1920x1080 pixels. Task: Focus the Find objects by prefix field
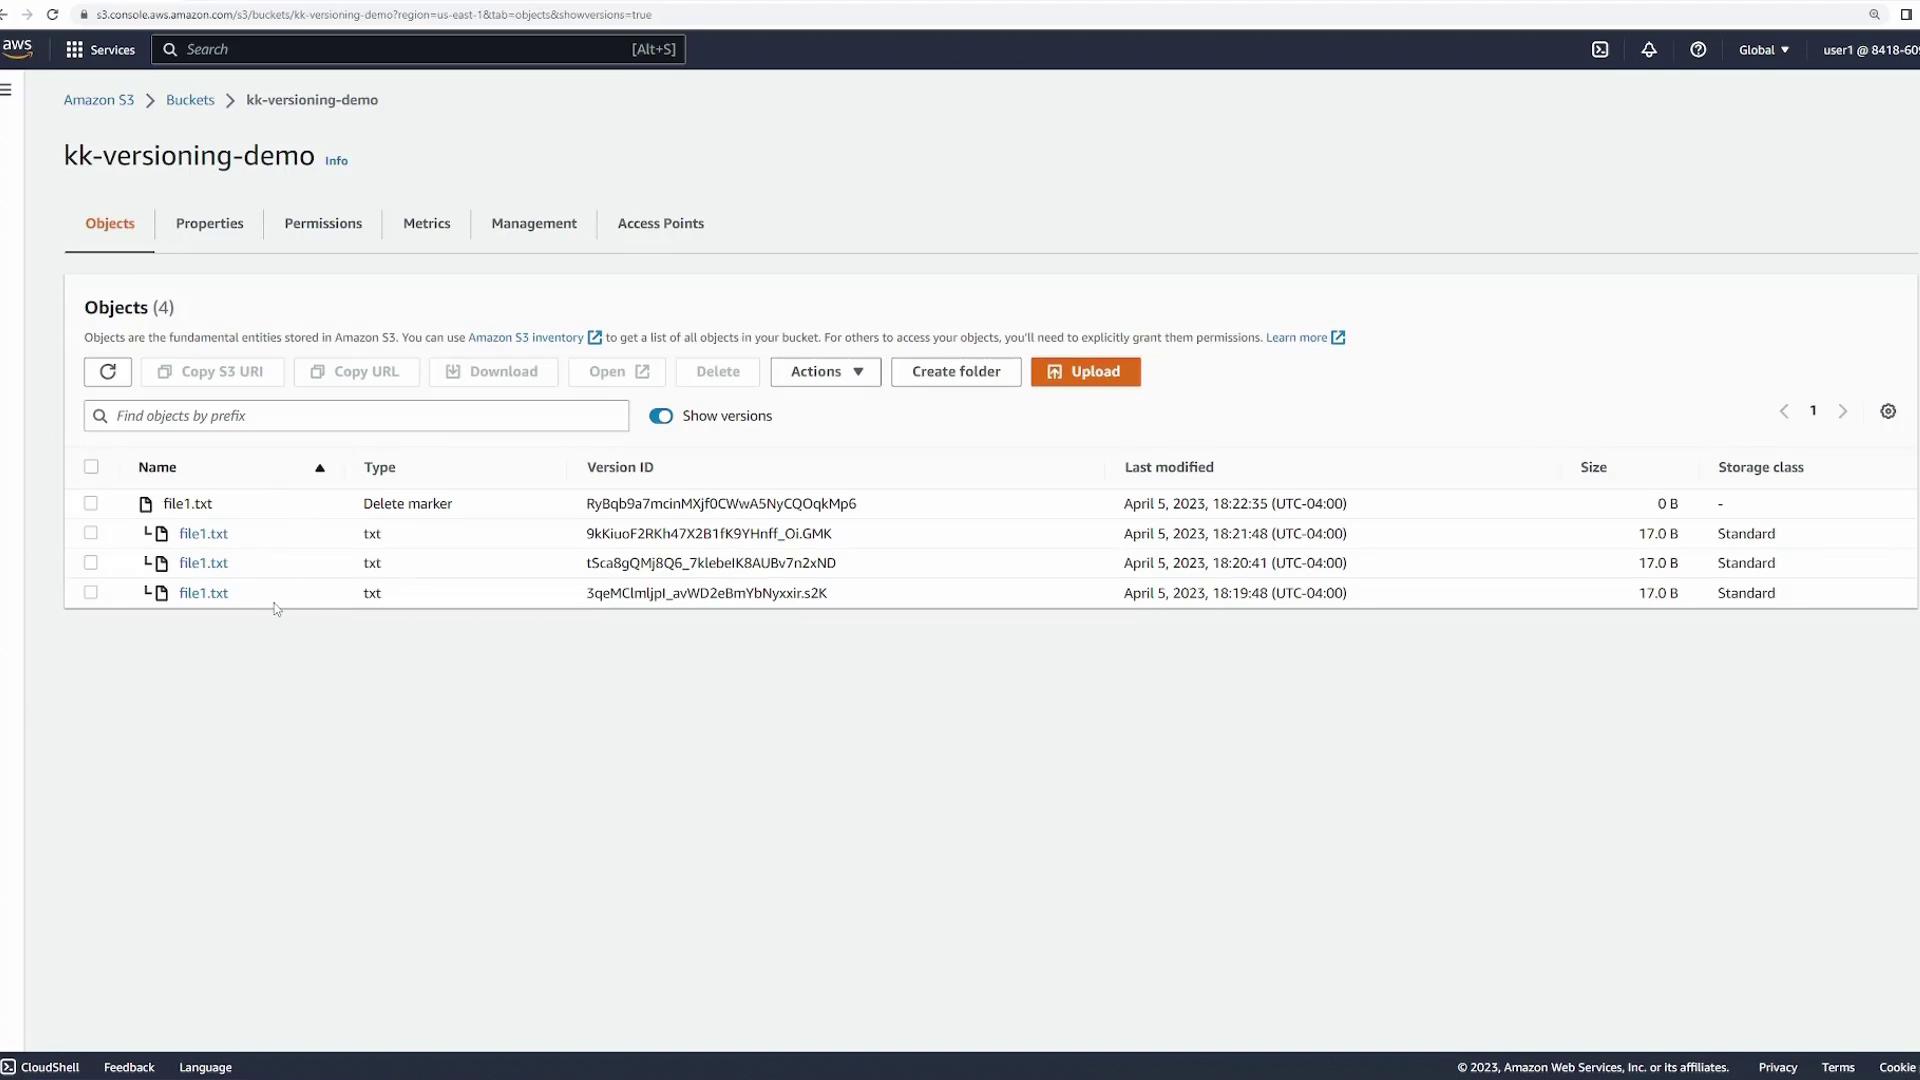coord(356,416)
